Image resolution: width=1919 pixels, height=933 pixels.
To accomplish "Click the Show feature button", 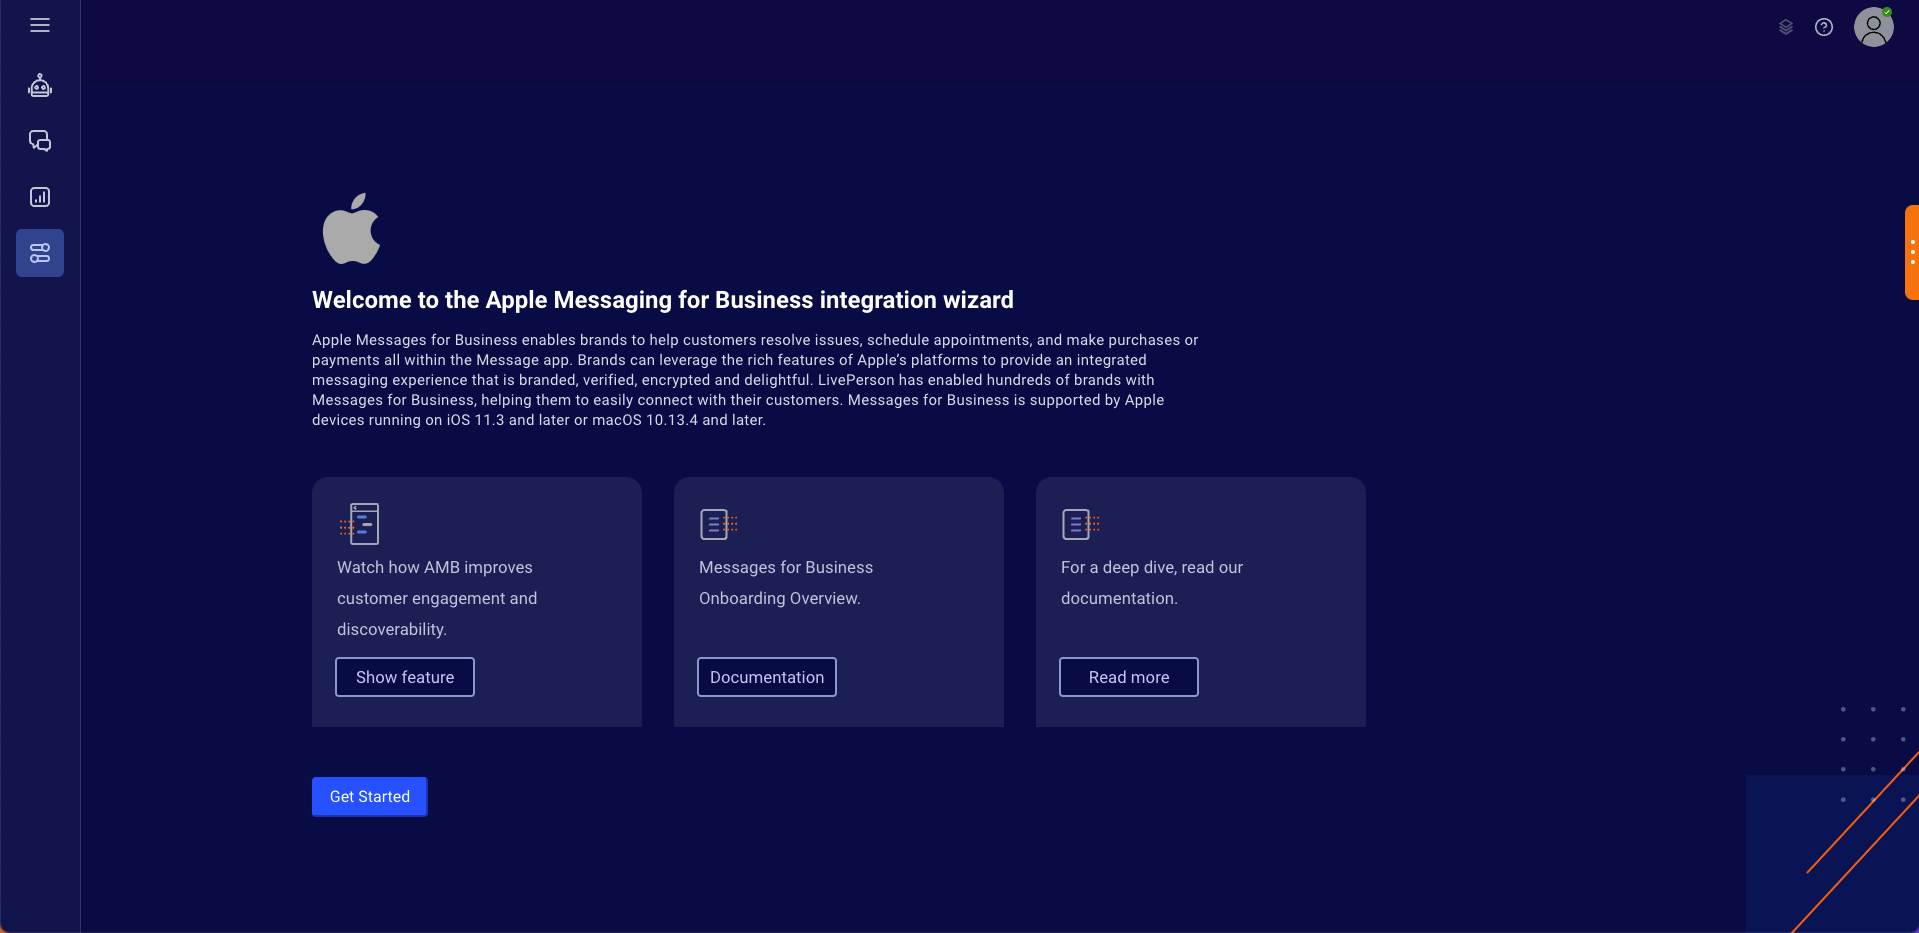I will (405, 677).
